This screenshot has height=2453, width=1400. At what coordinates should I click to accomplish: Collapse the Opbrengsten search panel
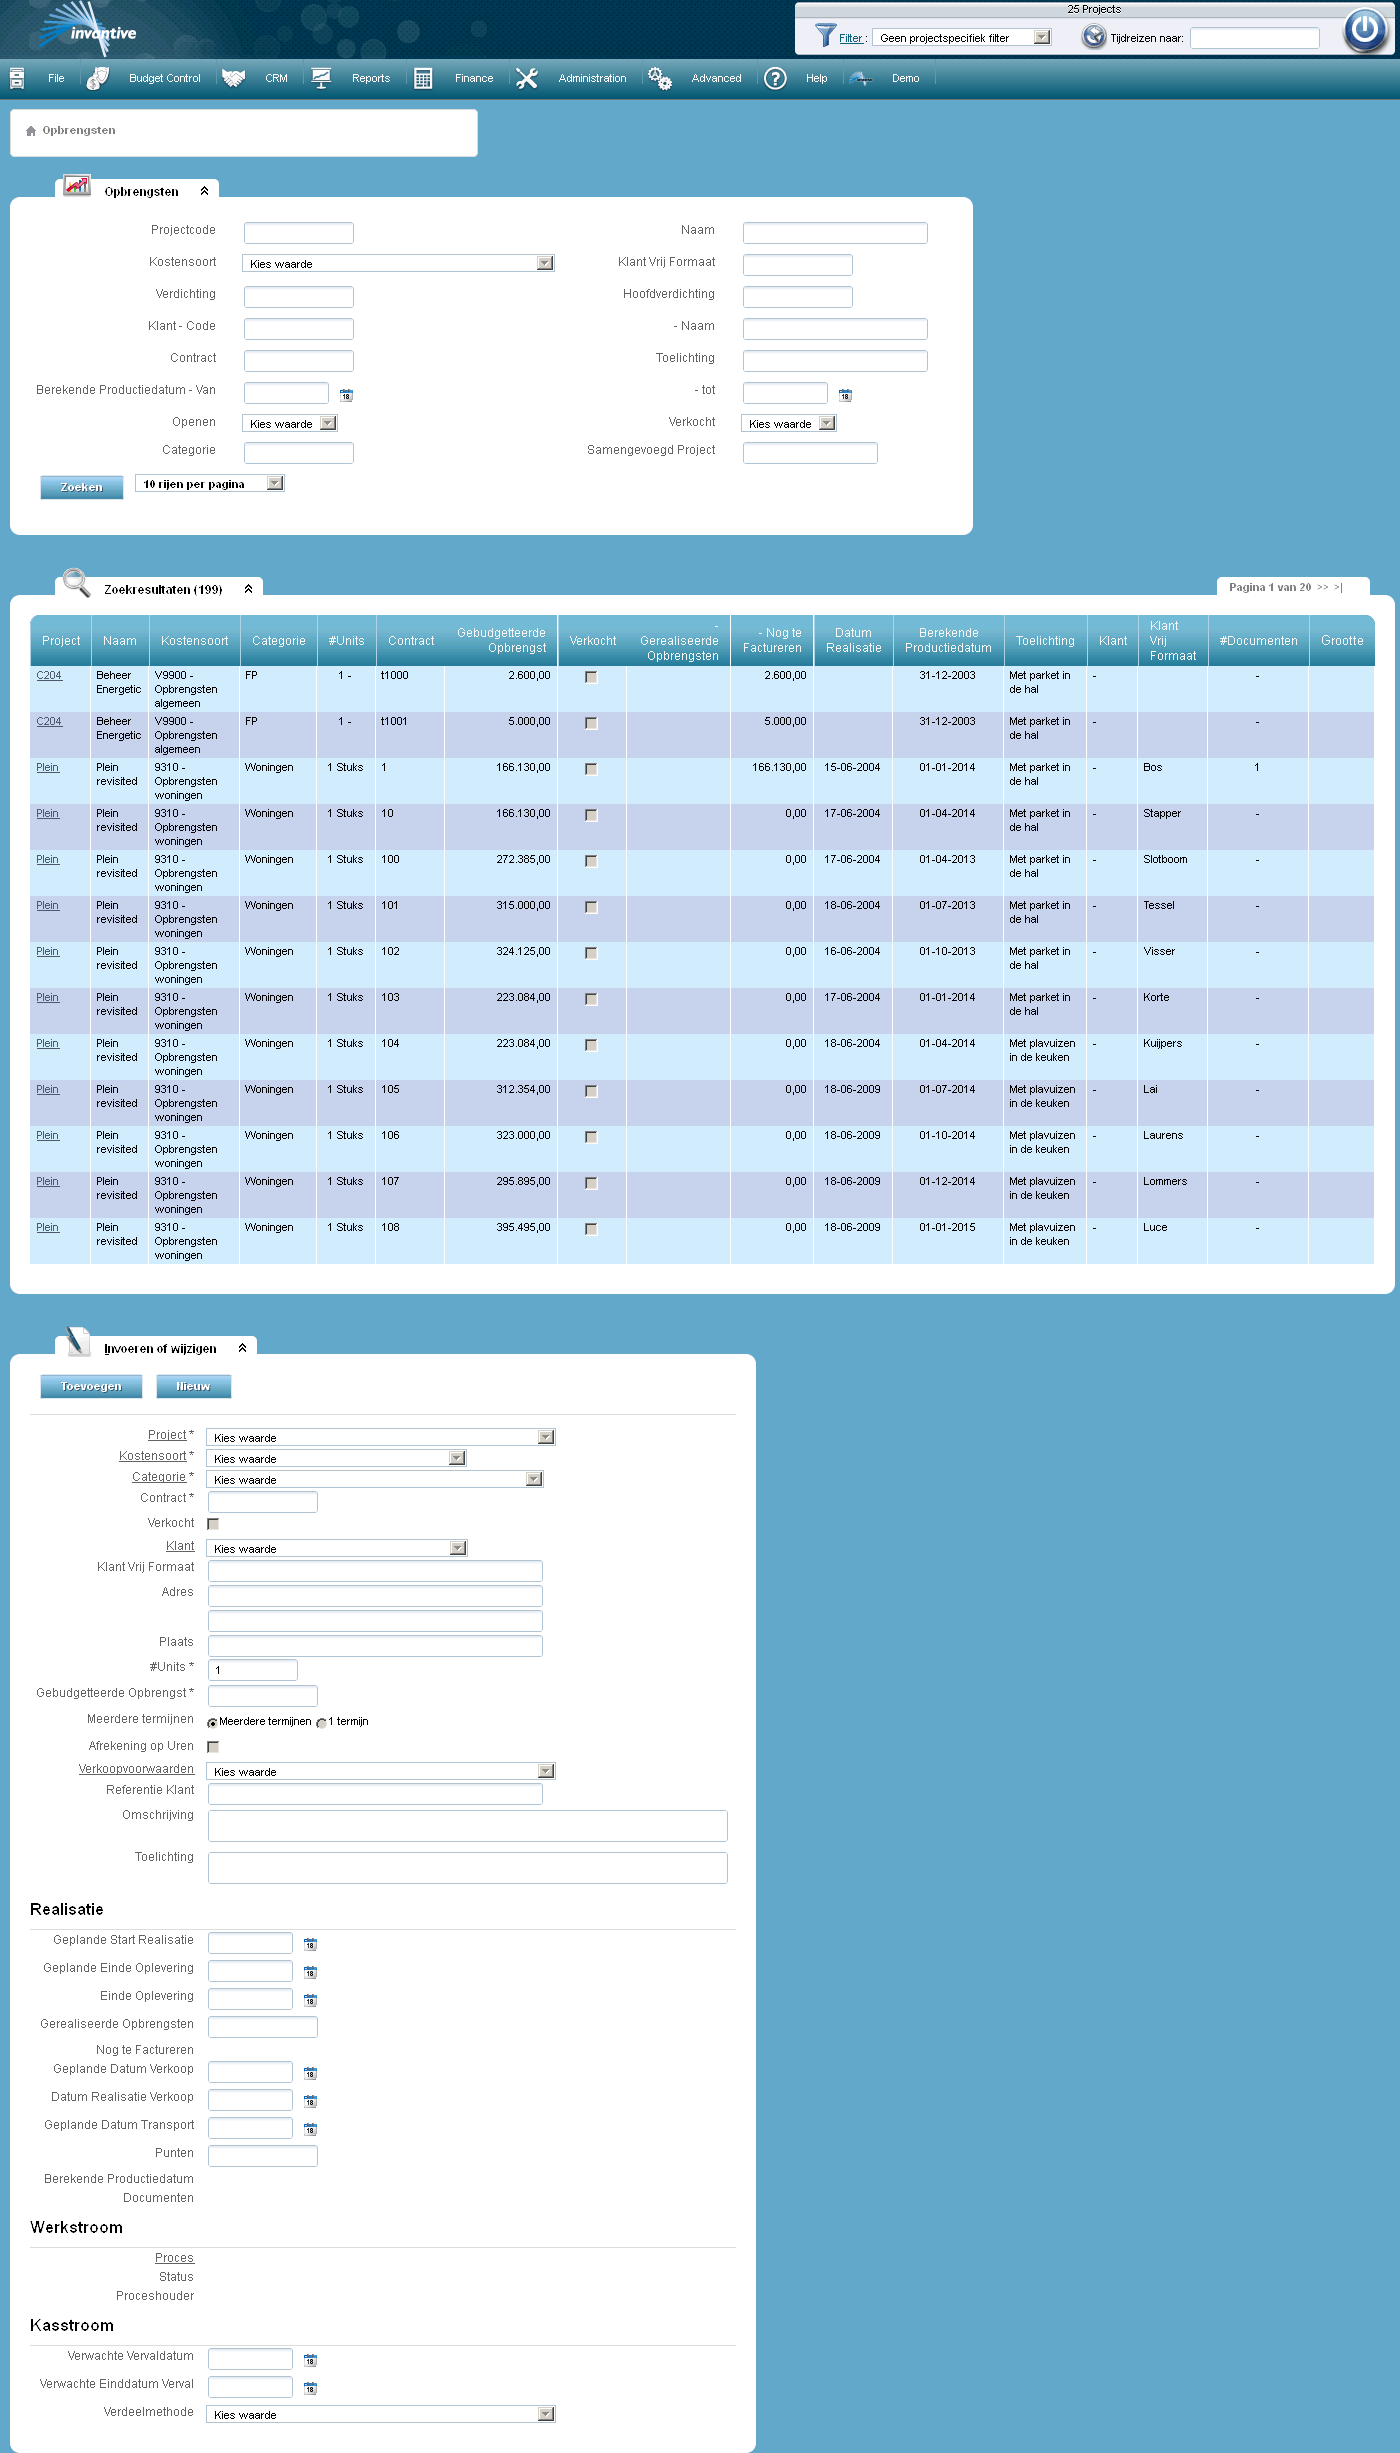204,191
